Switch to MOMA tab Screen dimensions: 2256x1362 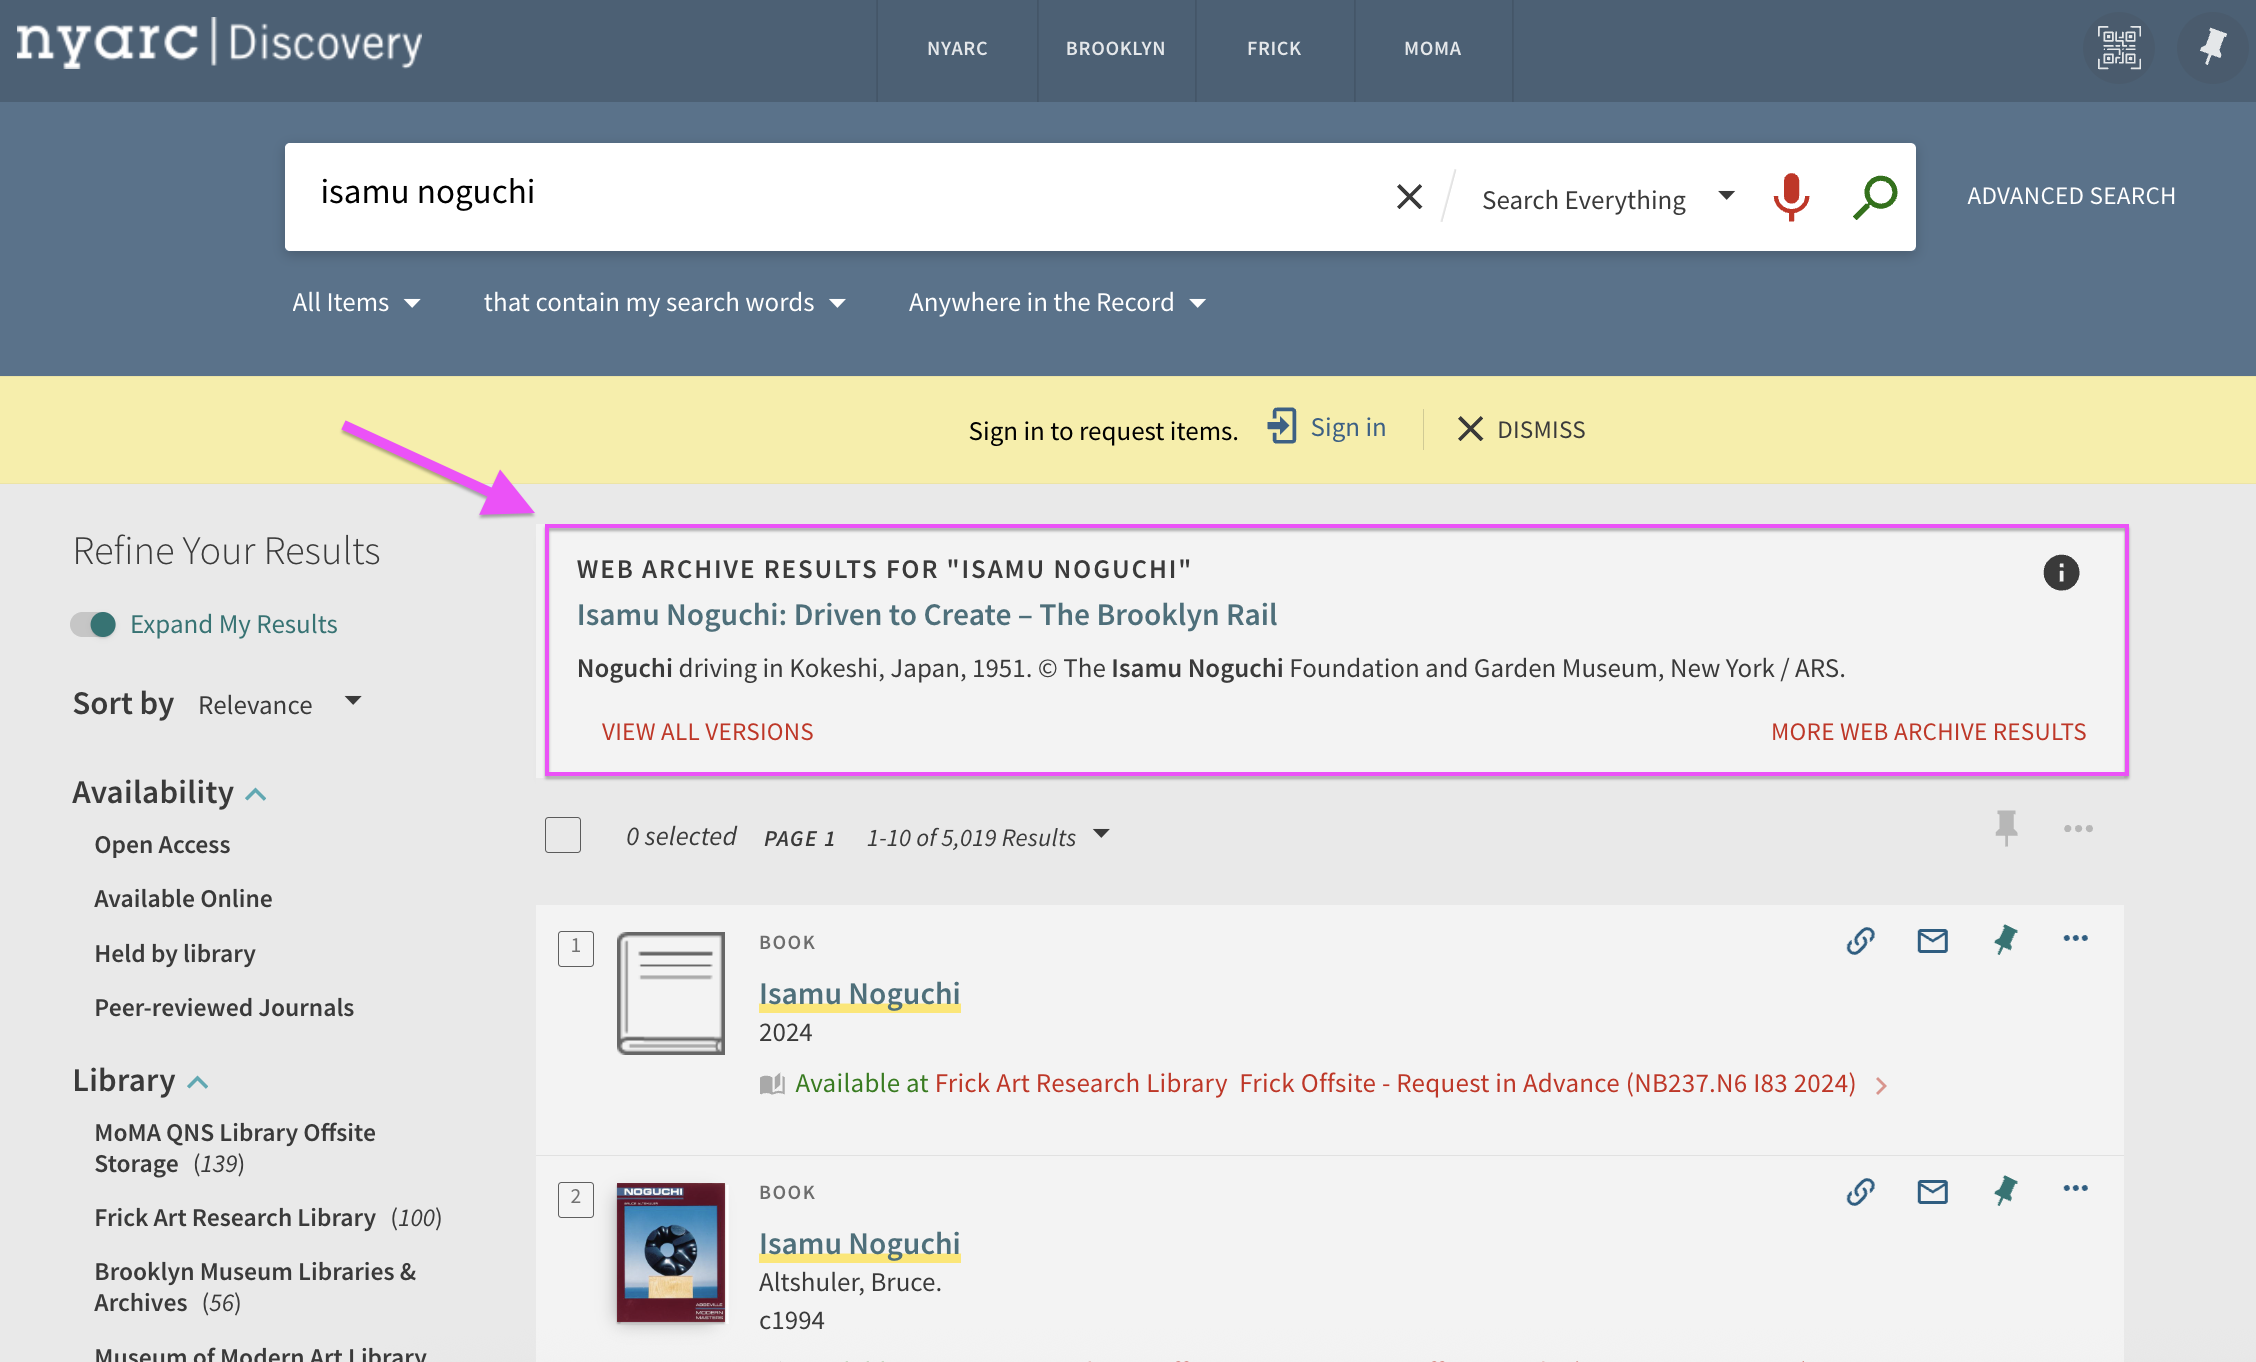point(1433,48)
